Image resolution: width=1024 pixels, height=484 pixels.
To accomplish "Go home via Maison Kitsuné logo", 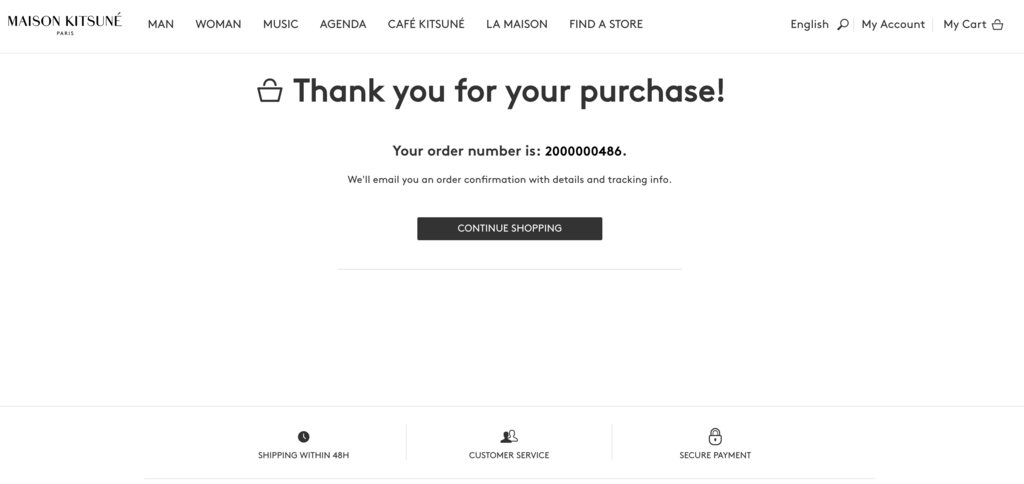I will pyautogui.click(x=65, y=24).
